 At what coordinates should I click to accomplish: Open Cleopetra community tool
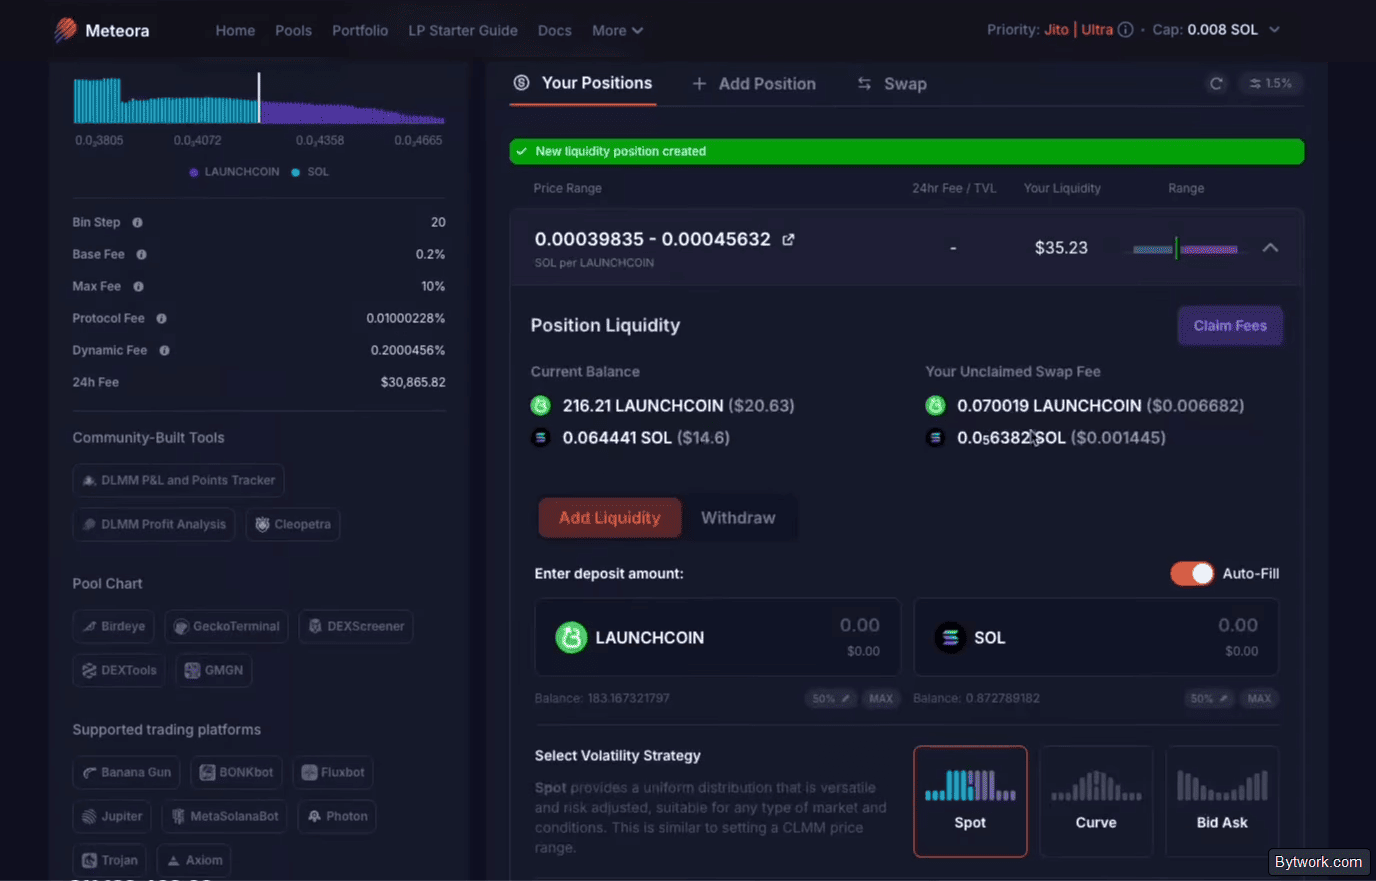293,524
